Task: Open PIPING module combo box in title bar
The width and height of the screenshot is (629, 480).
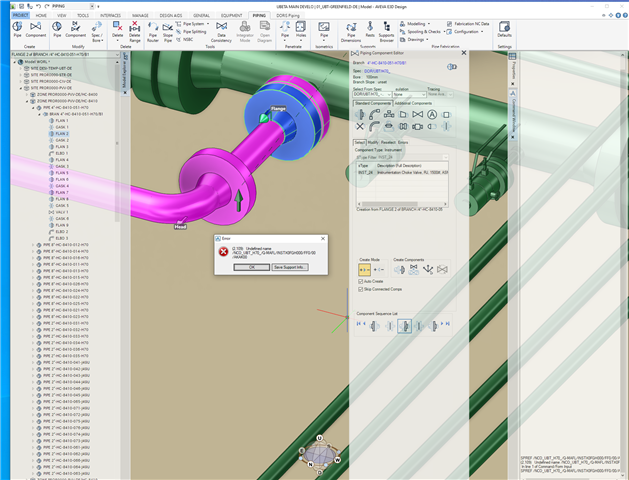Action: pos(73,6)
